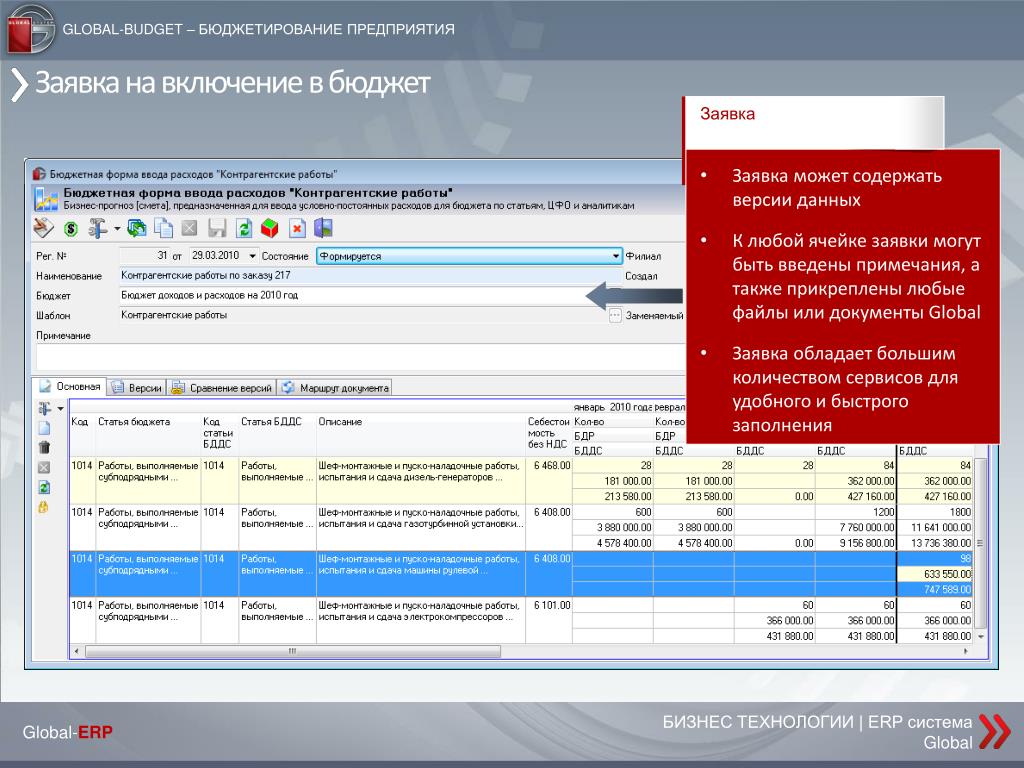This screenshot has height=768, width=1024.
Task: Click the open door exit icon
Action: [323, 228]
